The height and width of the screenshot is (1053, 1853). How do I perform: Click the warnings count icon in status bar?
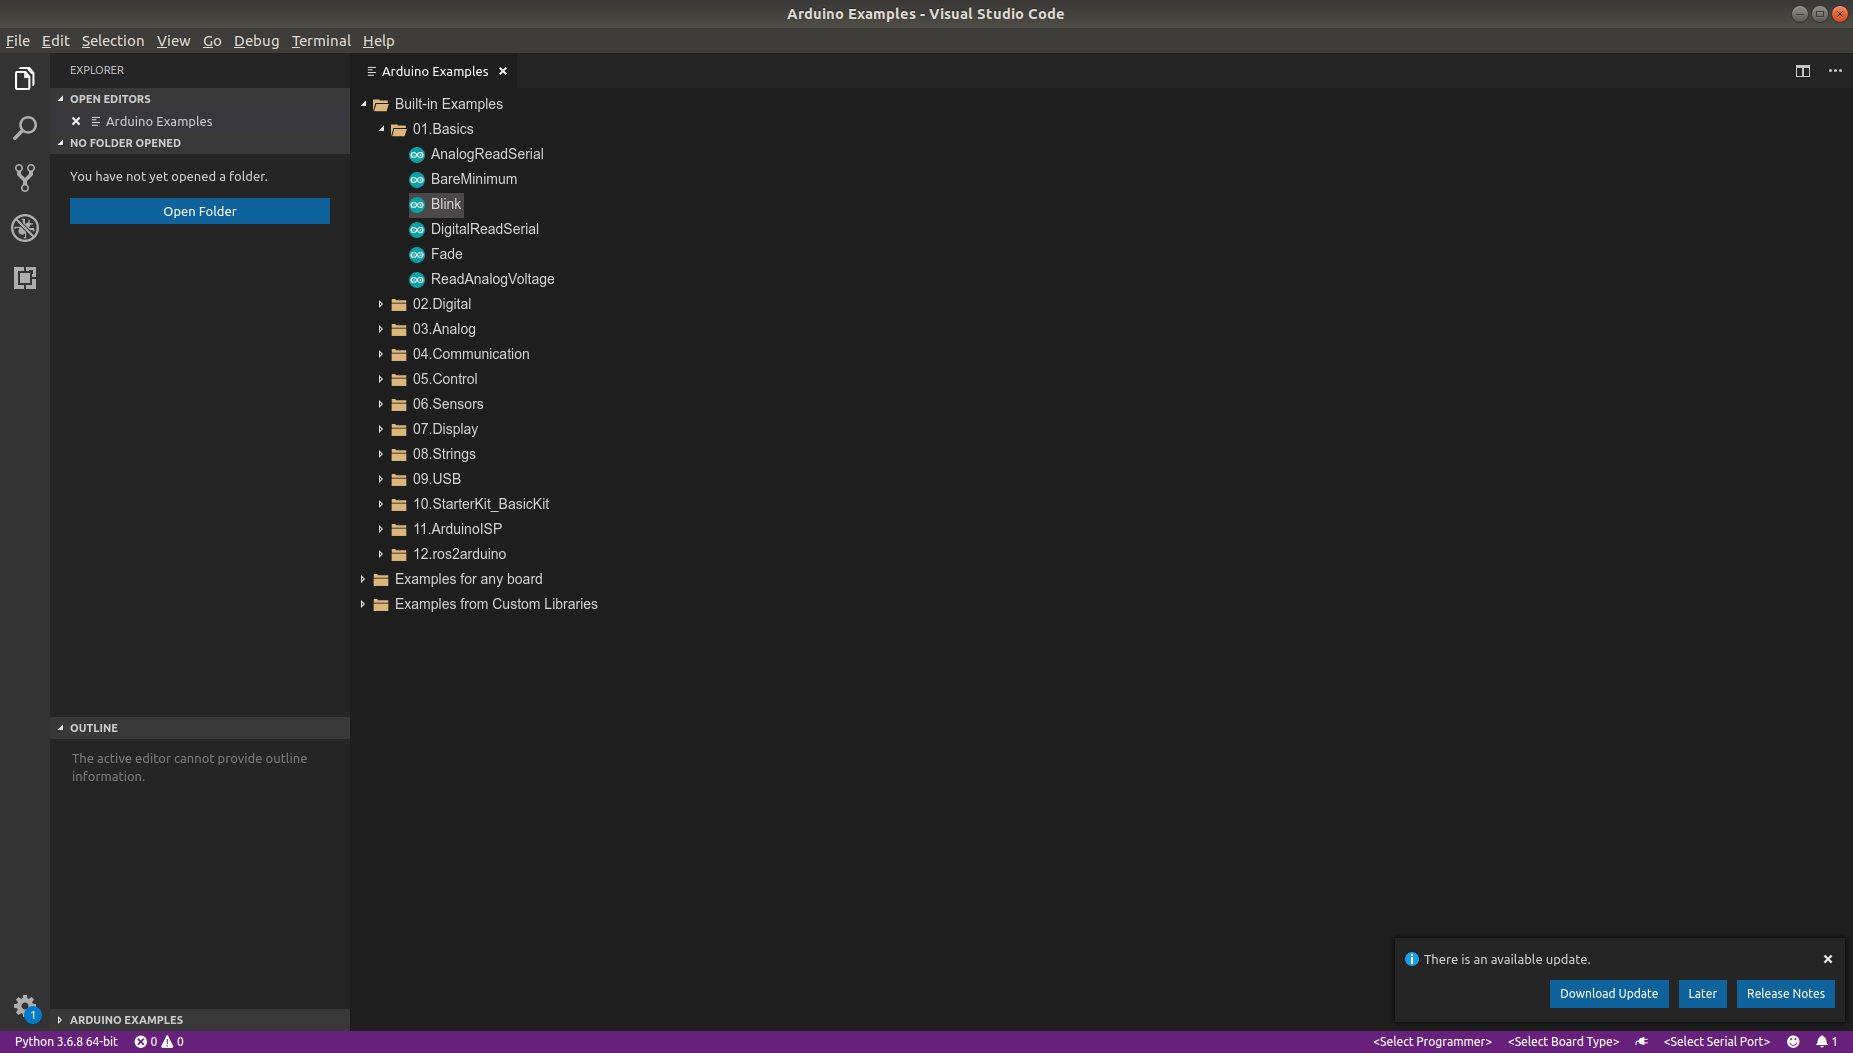167,1042
